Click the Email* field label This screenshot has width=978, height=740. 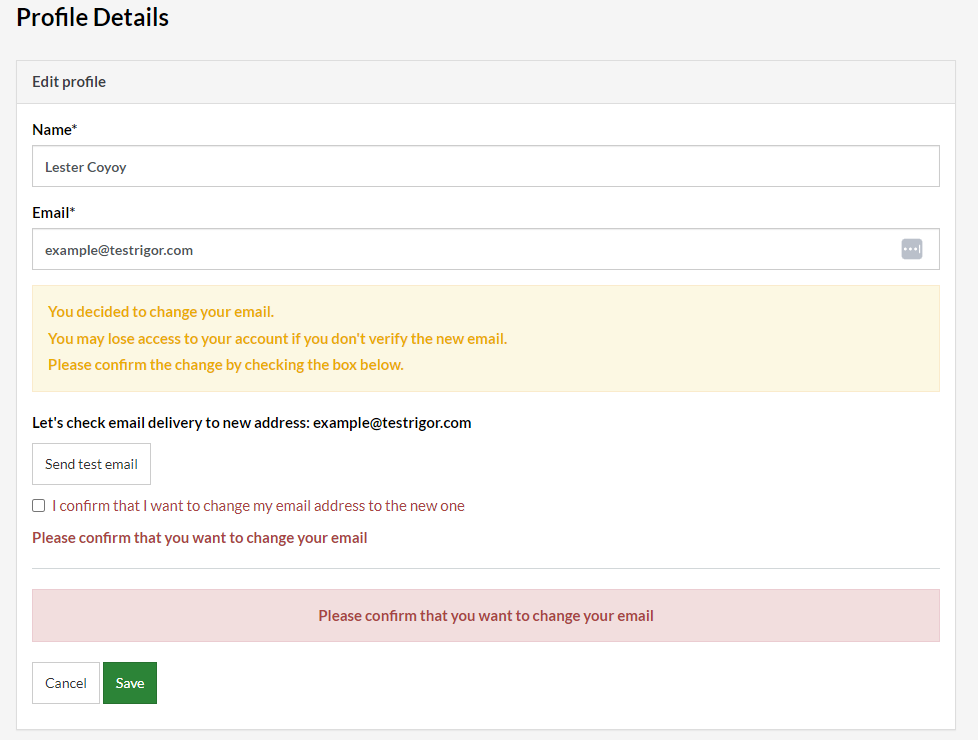pyautogui.click(x=53, y=213)
